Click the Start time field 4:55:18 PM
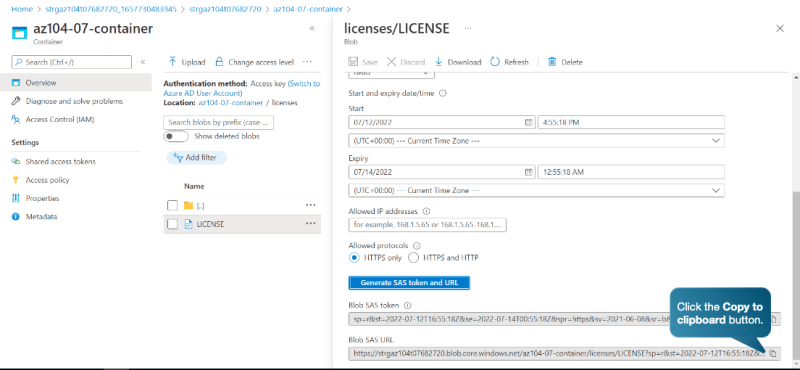 tap(631, 122)
